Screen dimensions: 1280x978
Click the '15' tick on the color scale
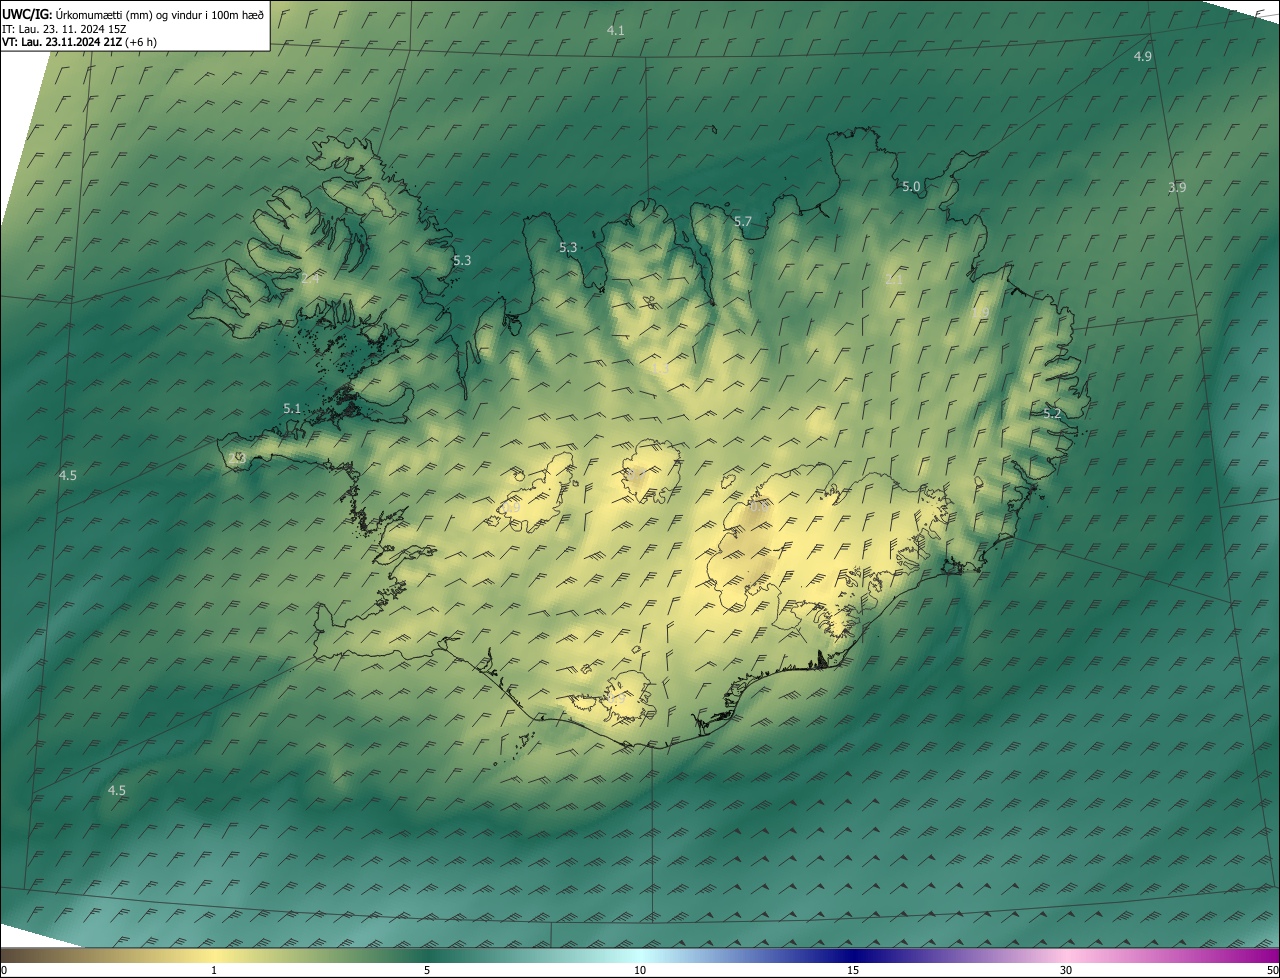point(853,971)
